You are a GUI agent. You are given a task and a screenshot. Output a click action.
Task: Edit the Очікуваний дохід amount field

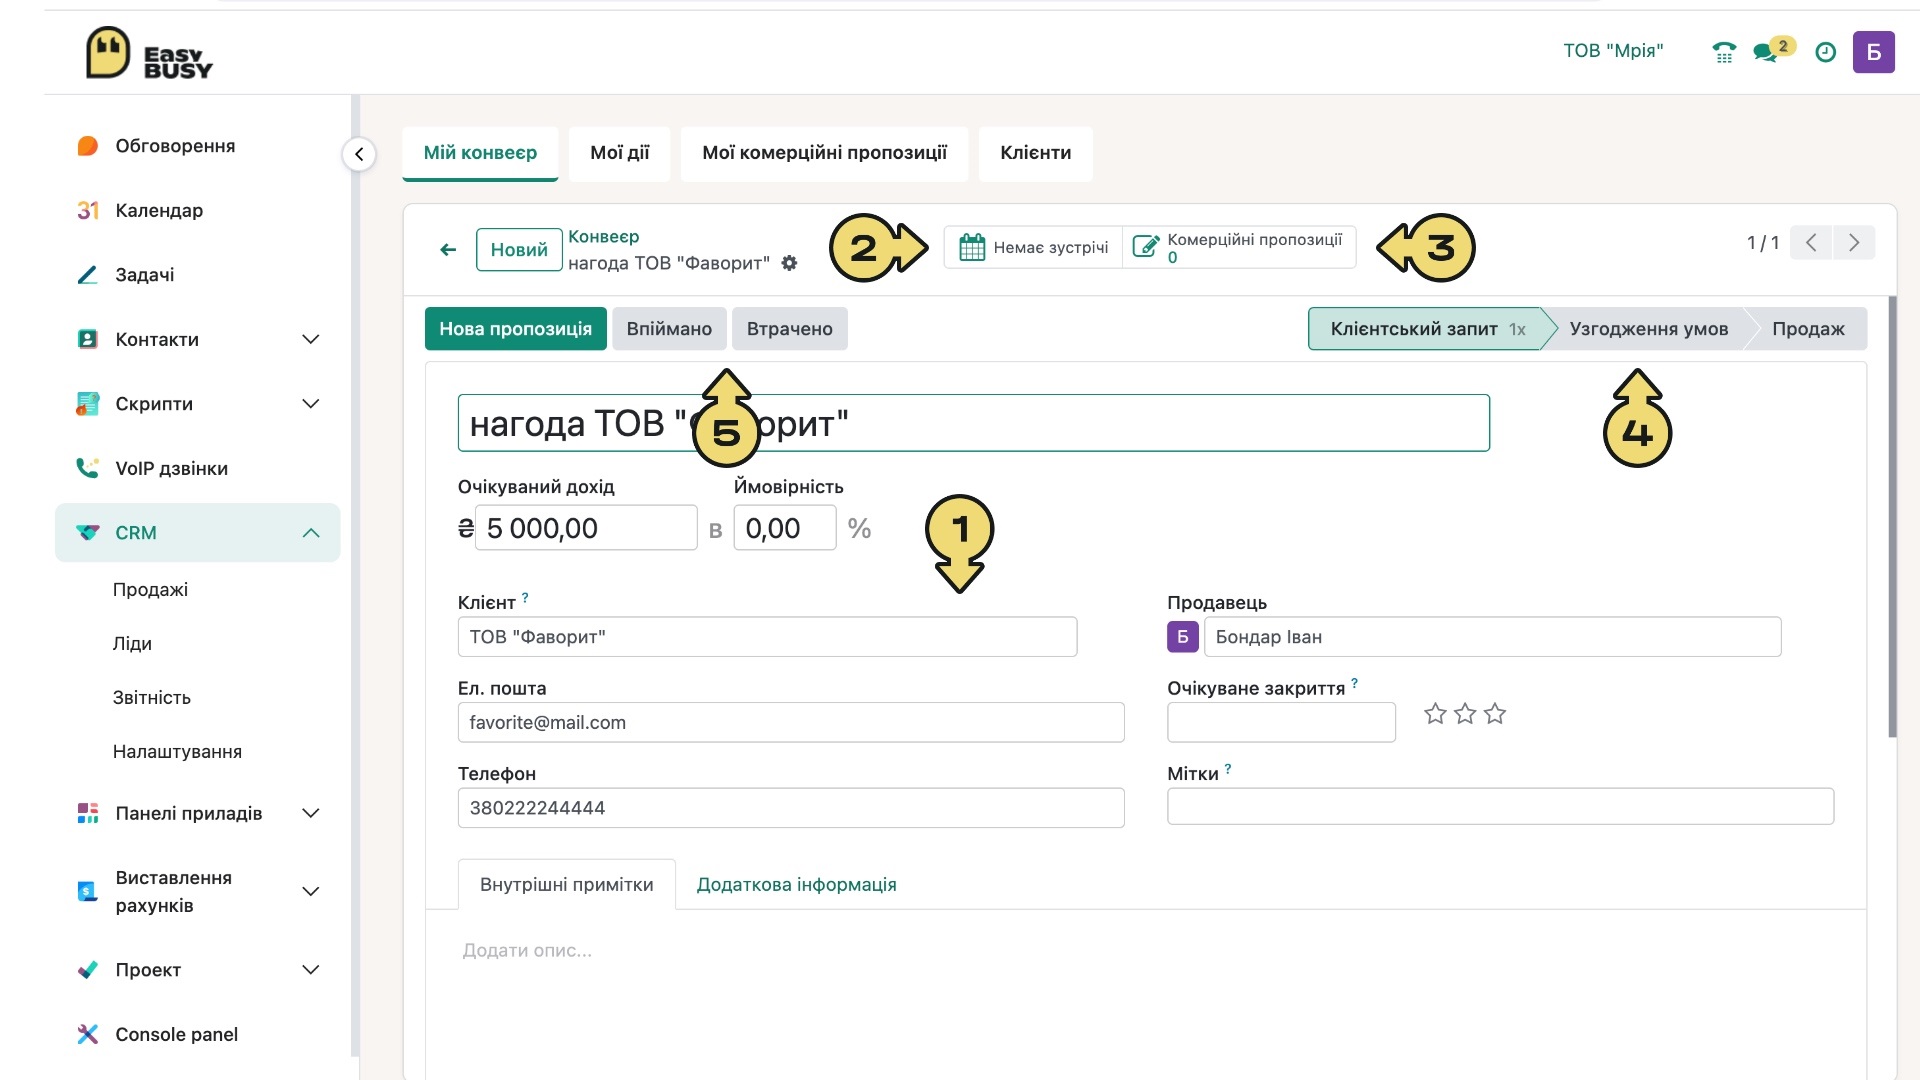pyautogui.click(x=586, y=528)
